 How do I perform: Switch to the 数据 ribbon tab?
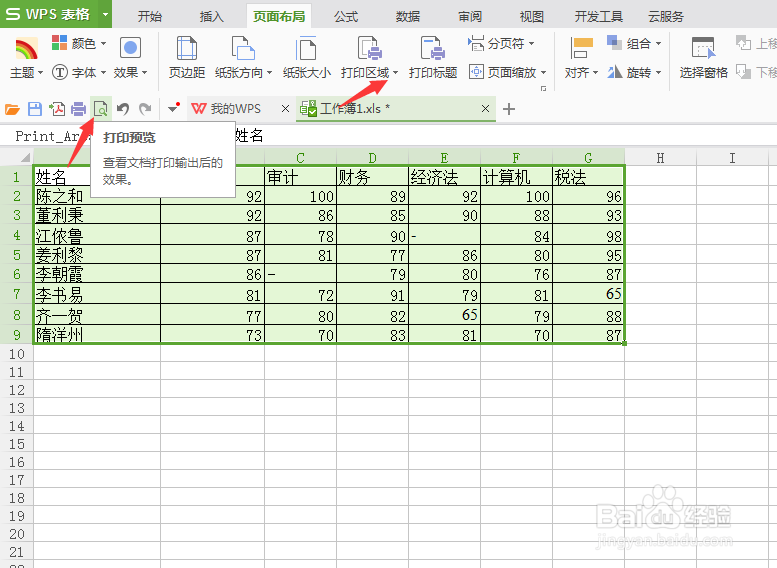407,17
